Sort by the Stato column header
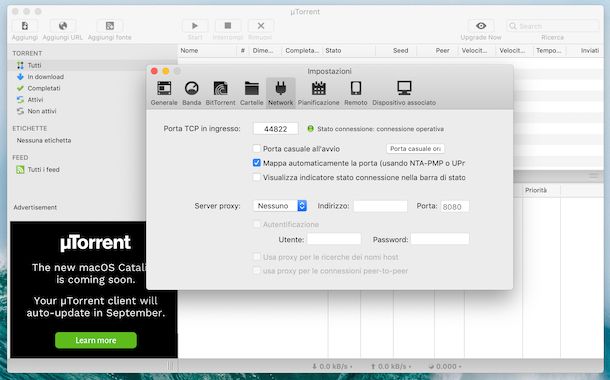Viewport: 610px width, 380px height. (x=349, y=51)
